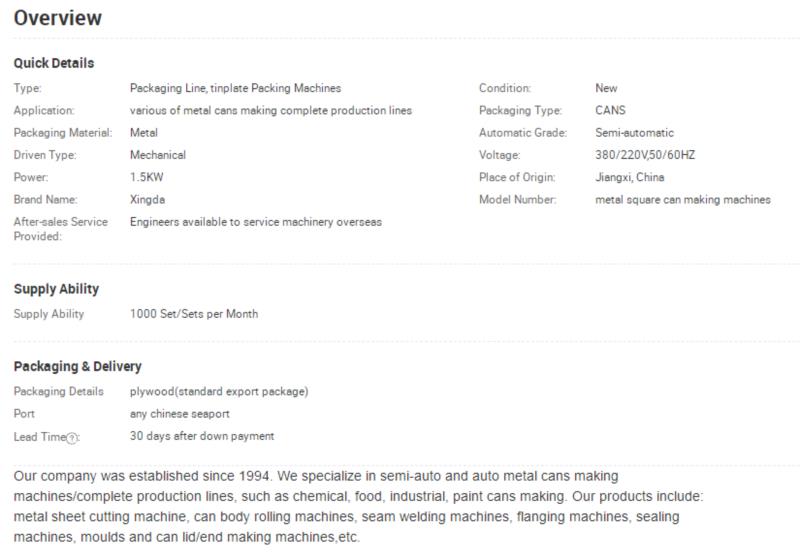Click the plywood packaging details value

pyautogui.click(x=219, y=392)
